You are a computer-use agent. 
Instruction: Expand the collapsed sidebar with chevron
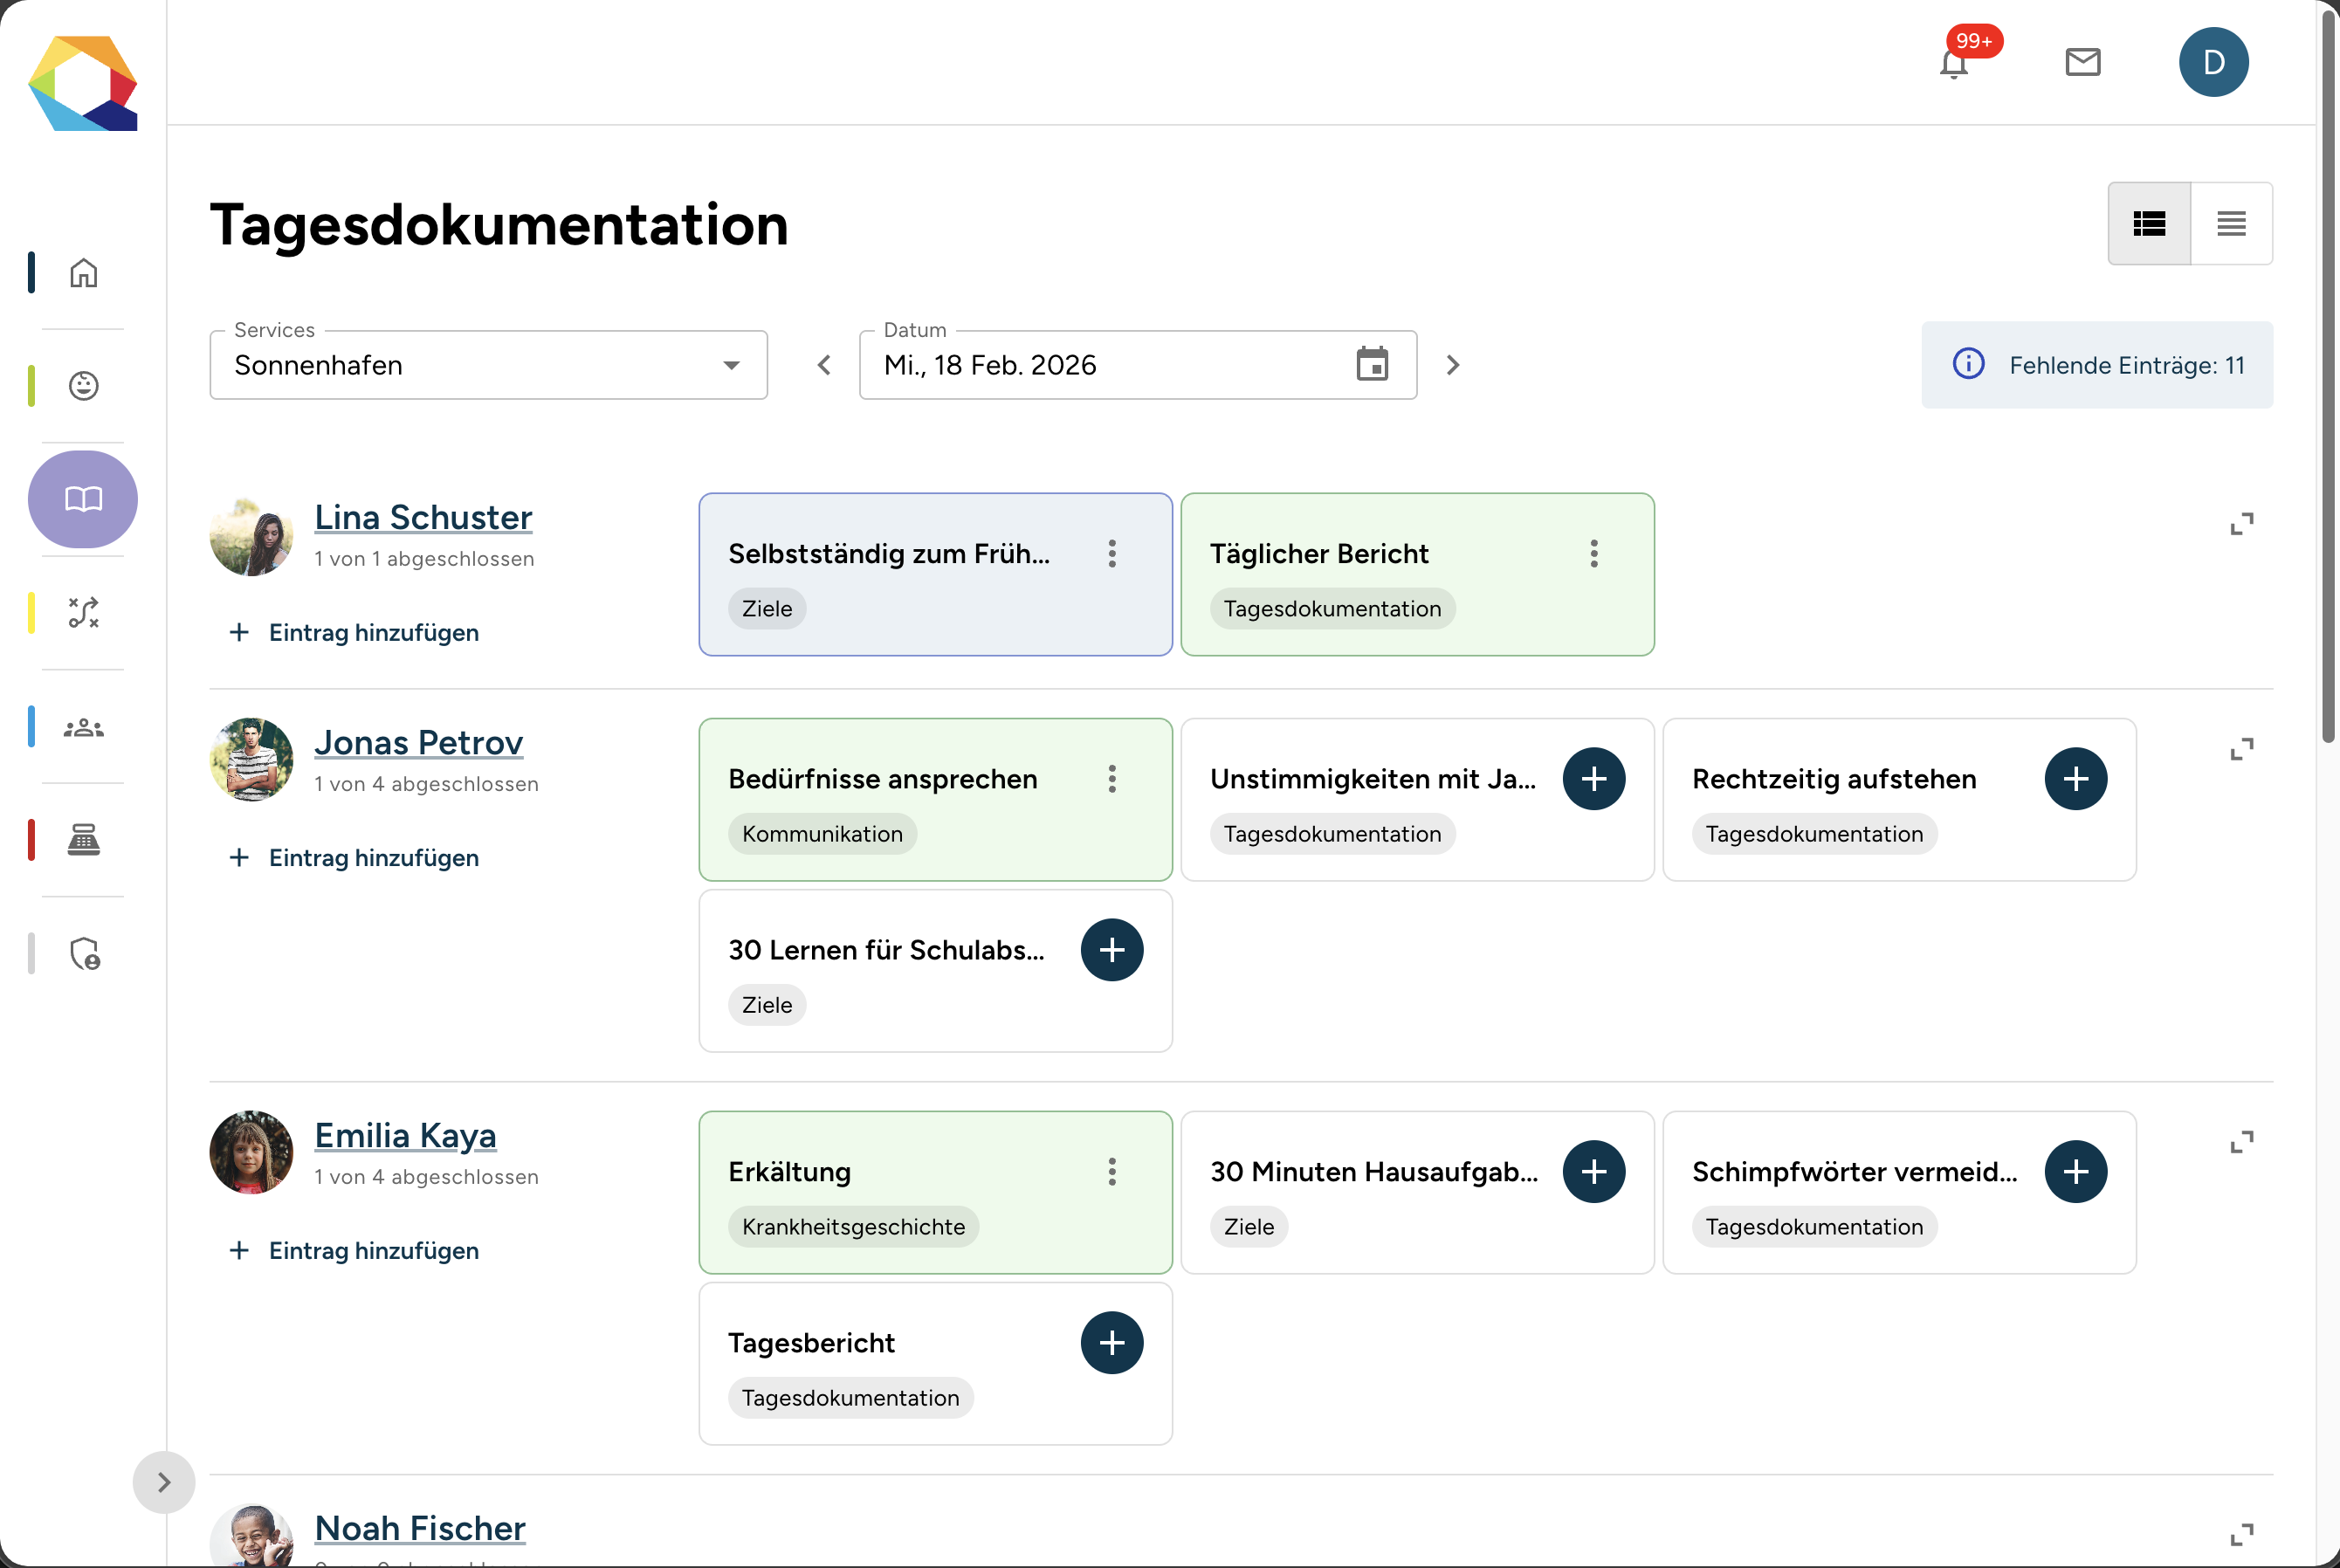[x=164, y=1481]
